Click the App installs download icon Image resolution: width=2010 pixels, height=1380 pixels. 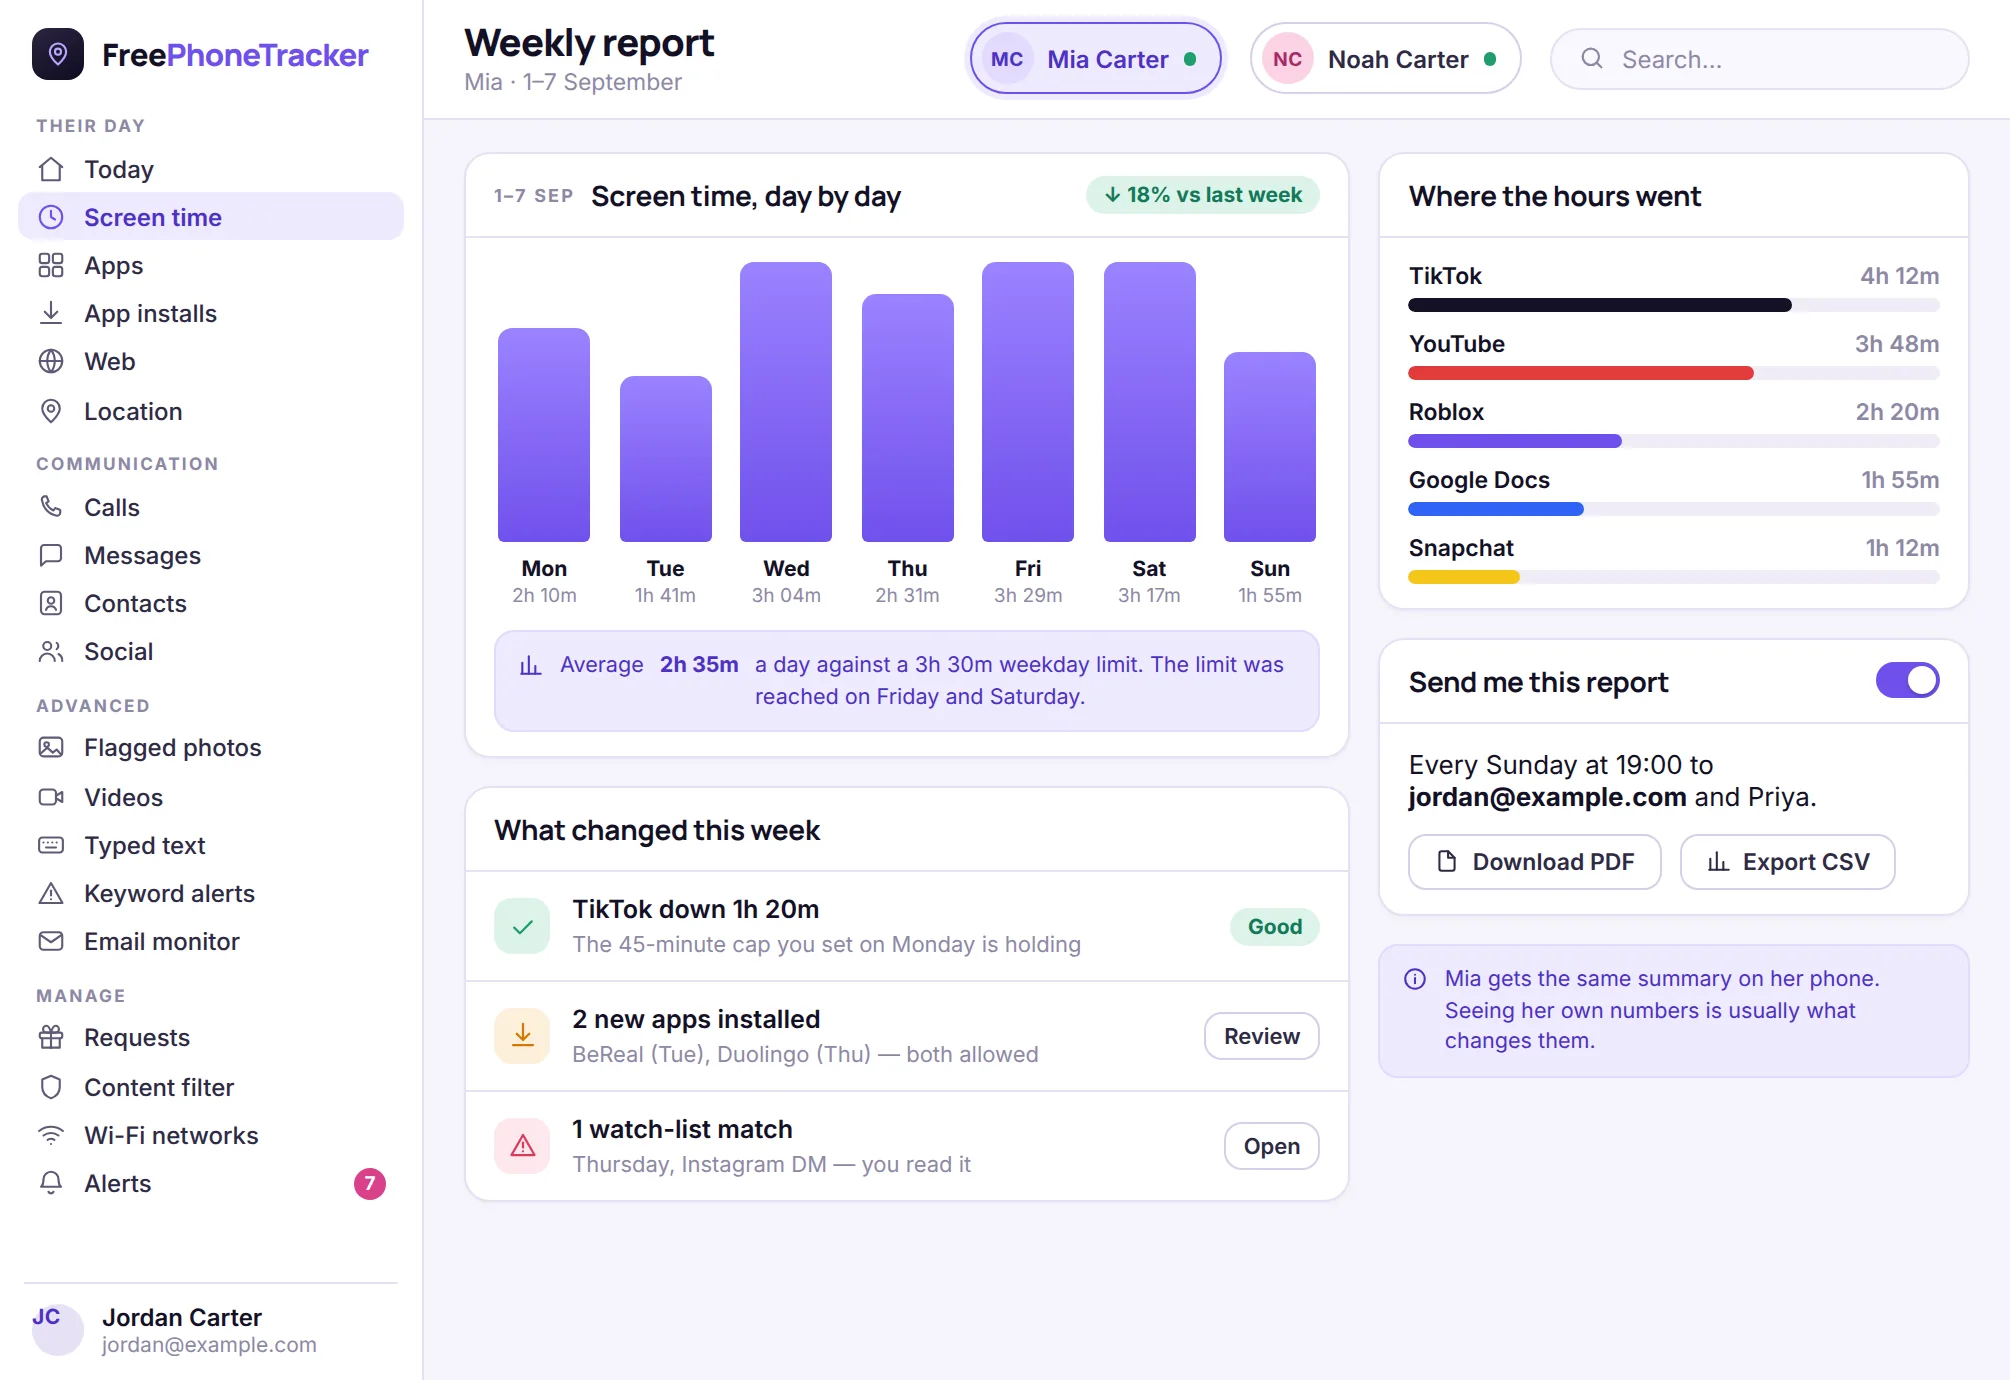coord(51,313)
